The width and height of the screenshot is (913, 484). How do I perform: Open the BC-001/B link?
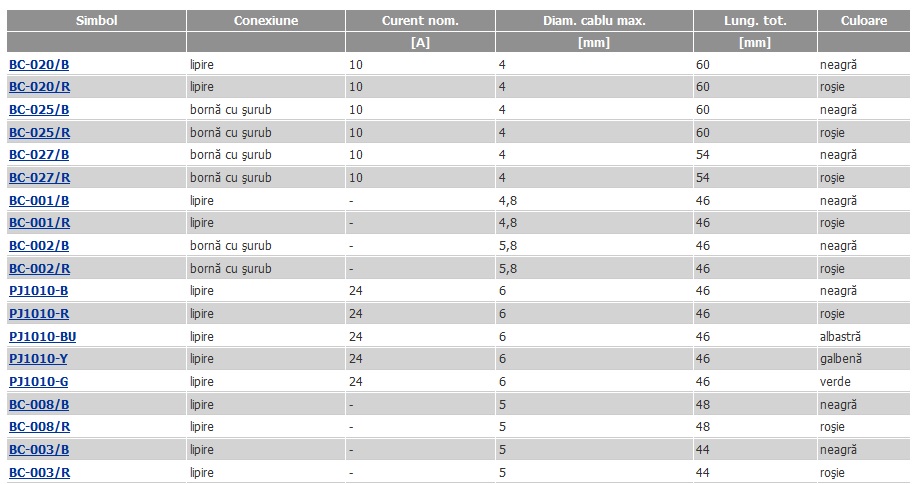pyautogui.click(x=39, y=201)
